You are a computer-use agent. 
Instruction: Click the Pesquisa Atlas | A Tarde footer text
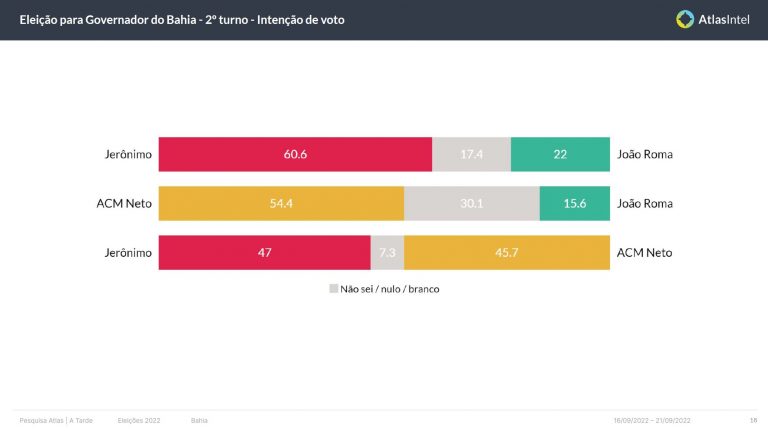click(56, 420)
